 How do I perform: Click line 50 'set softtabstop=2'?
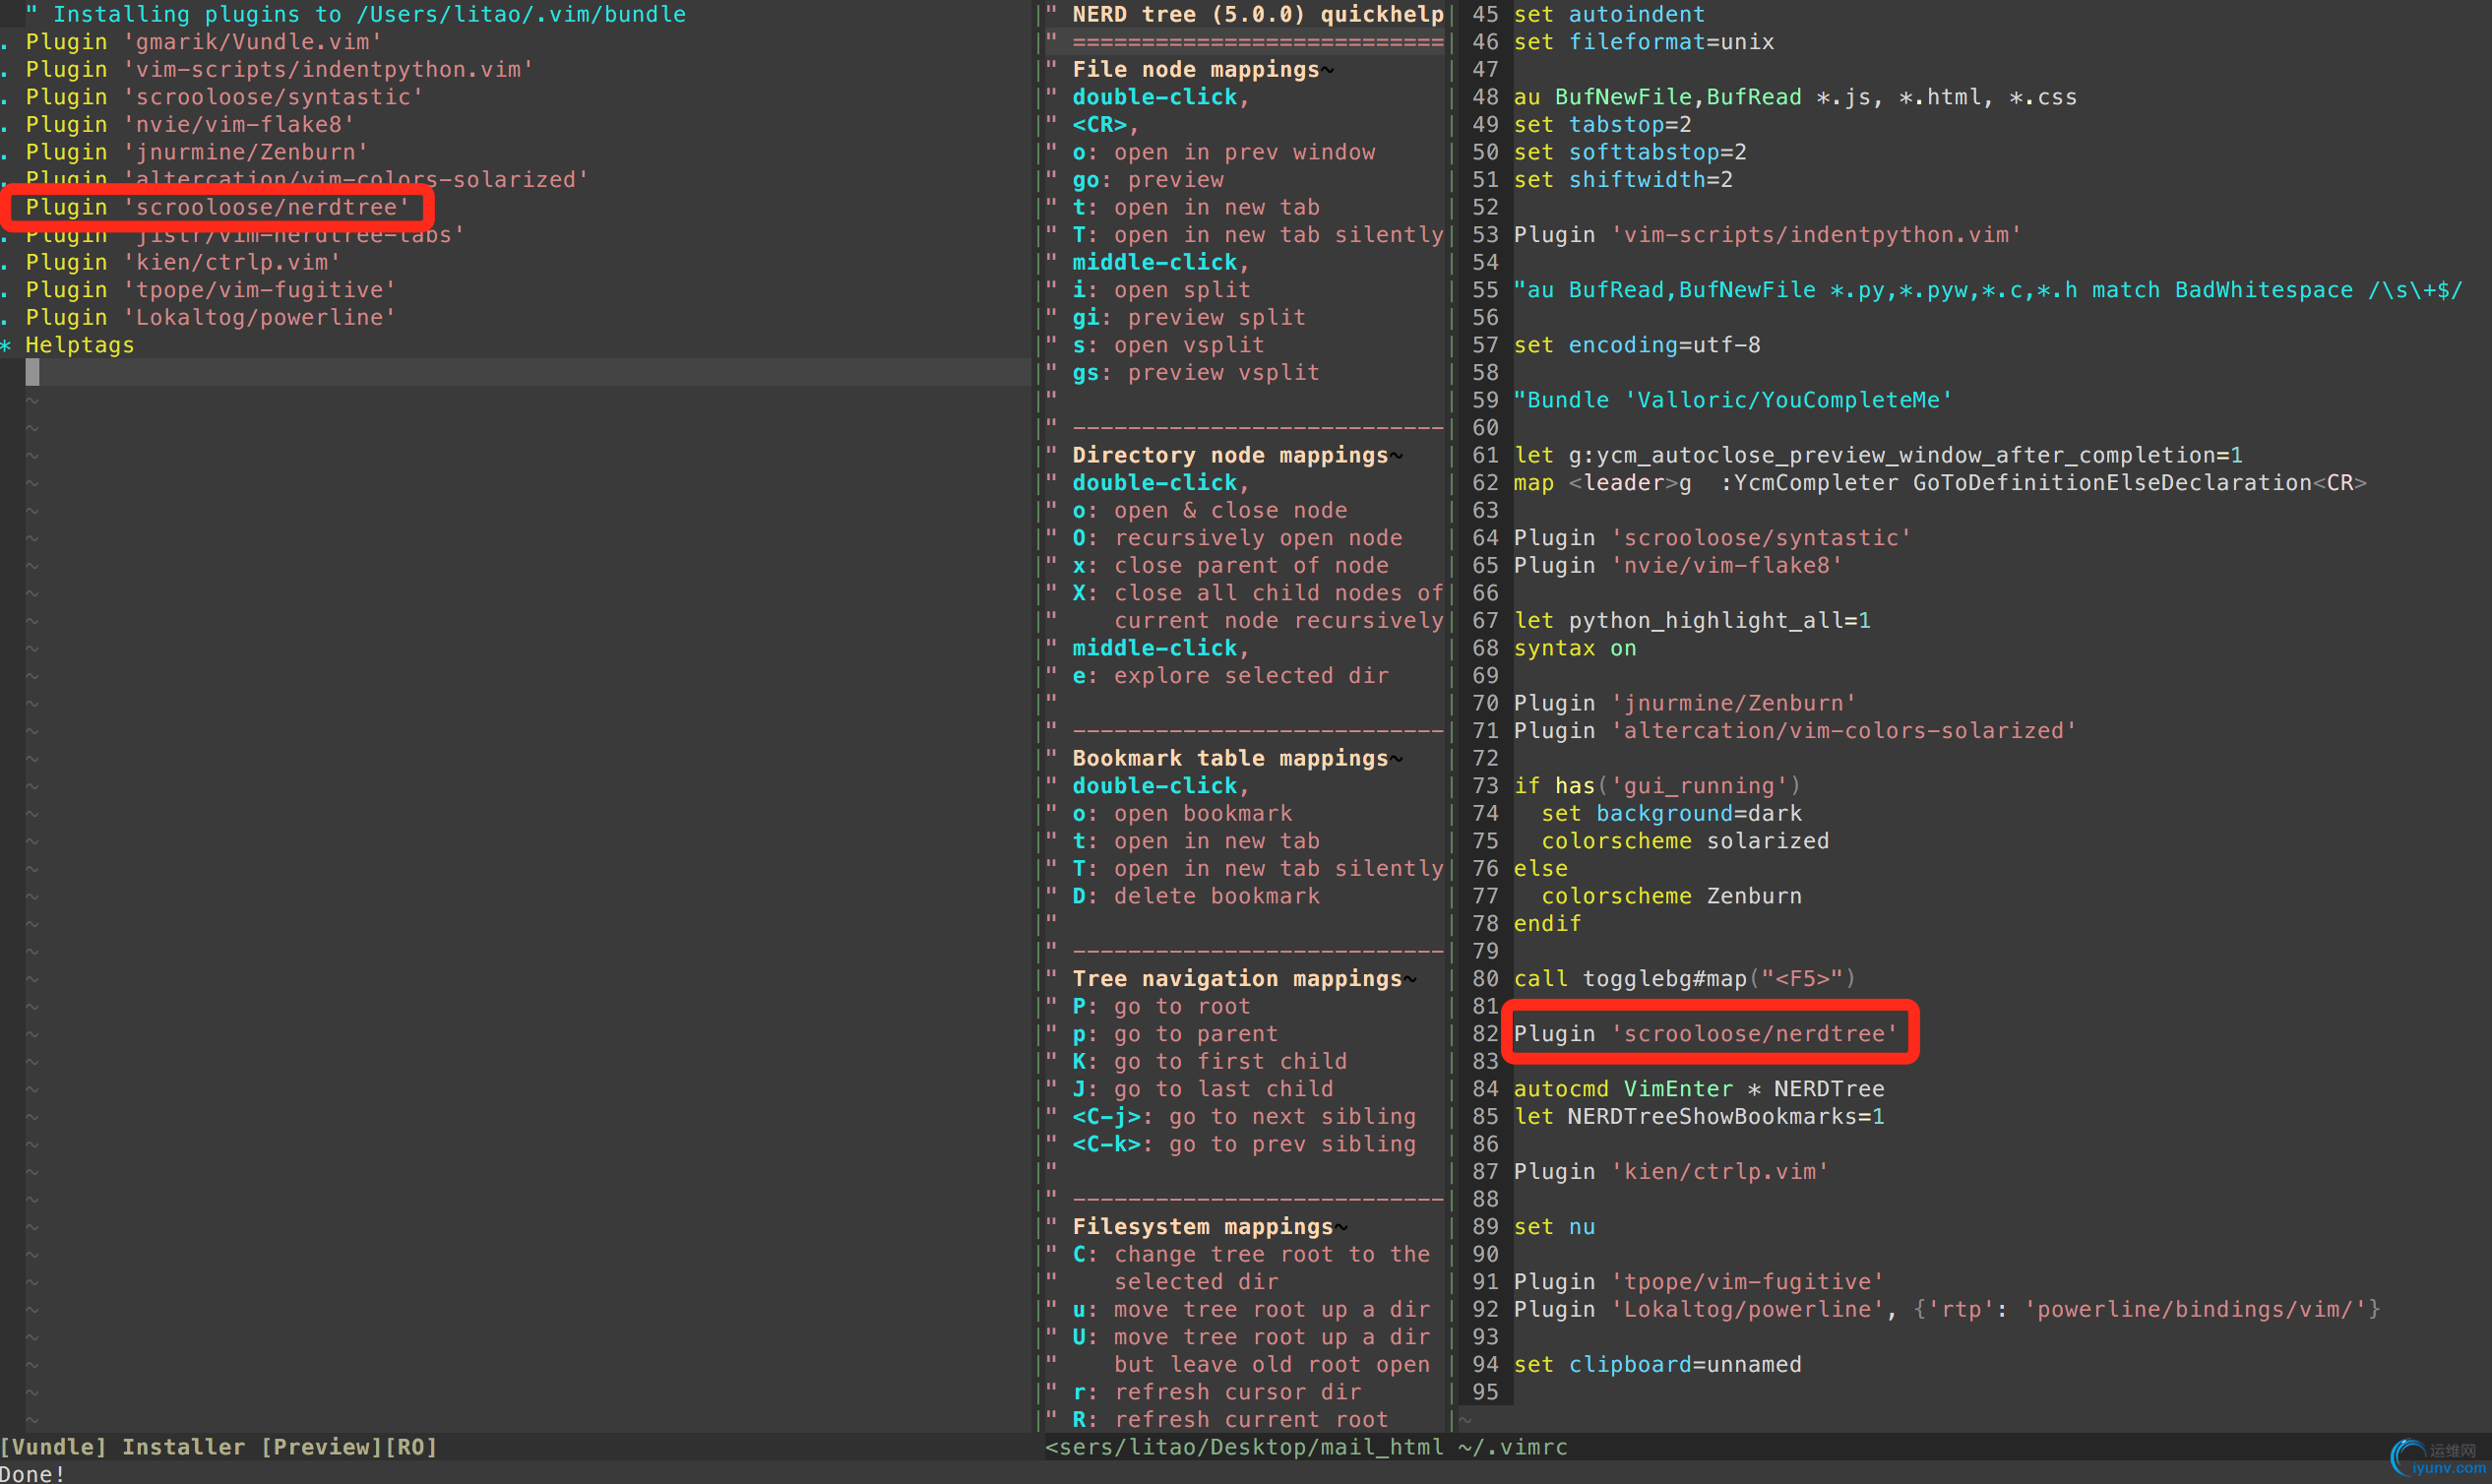point(1630,152)
